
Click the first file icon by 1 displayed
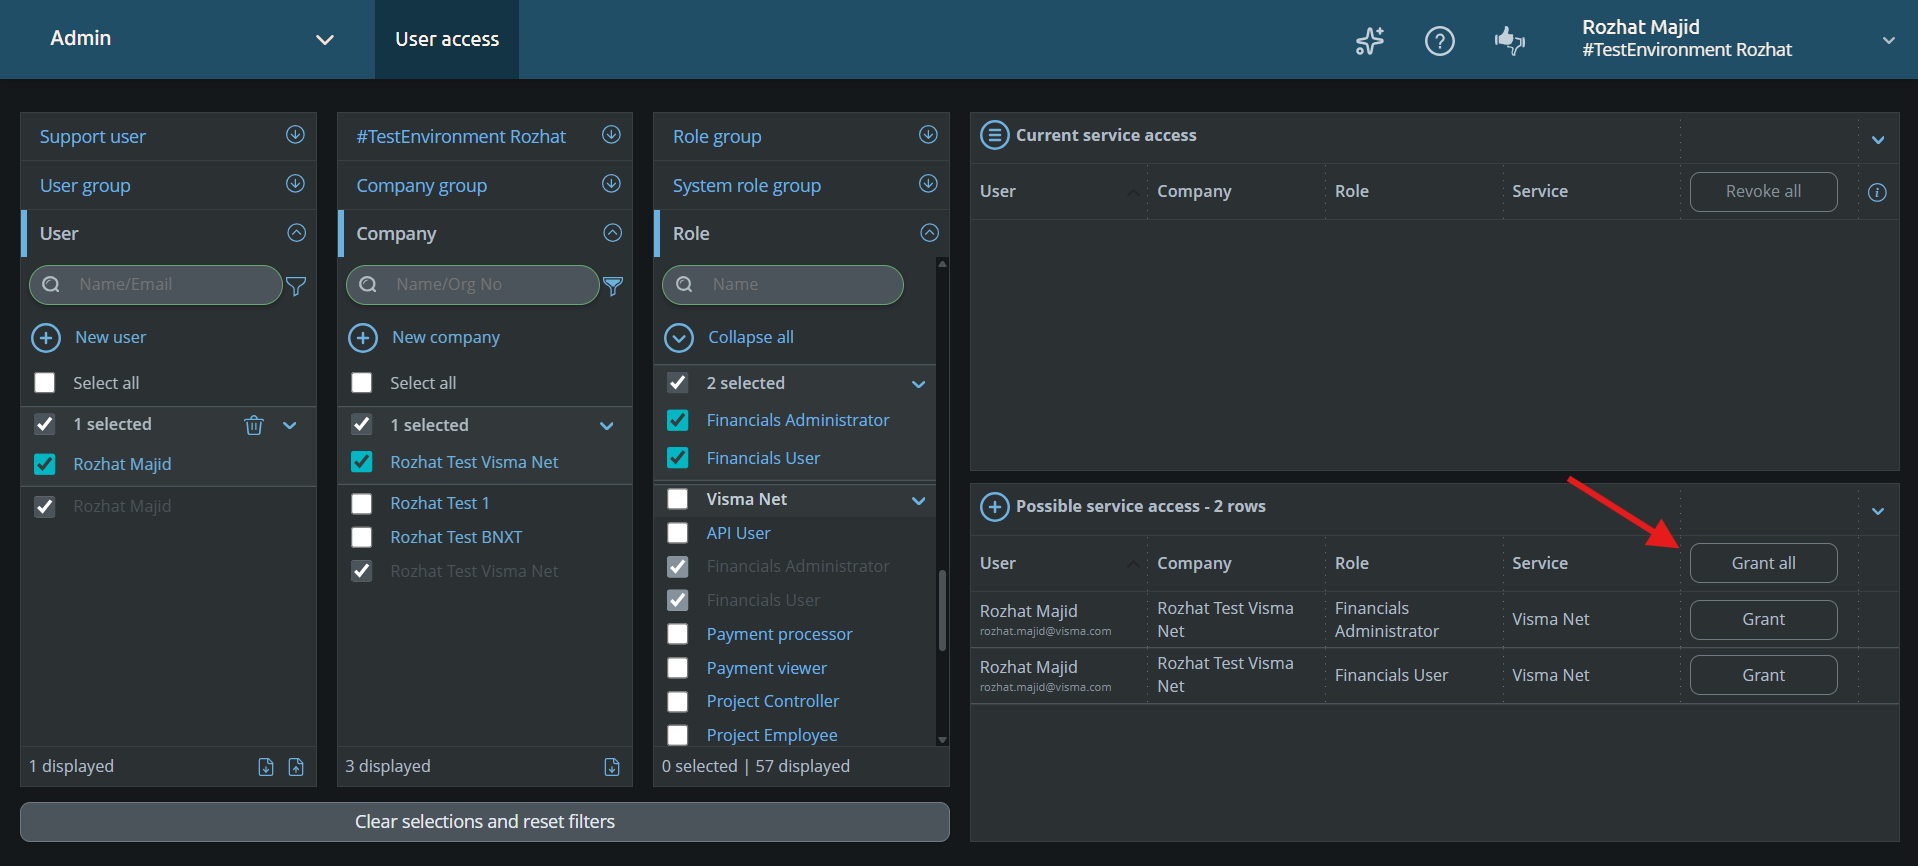click(x=266, y=767)
